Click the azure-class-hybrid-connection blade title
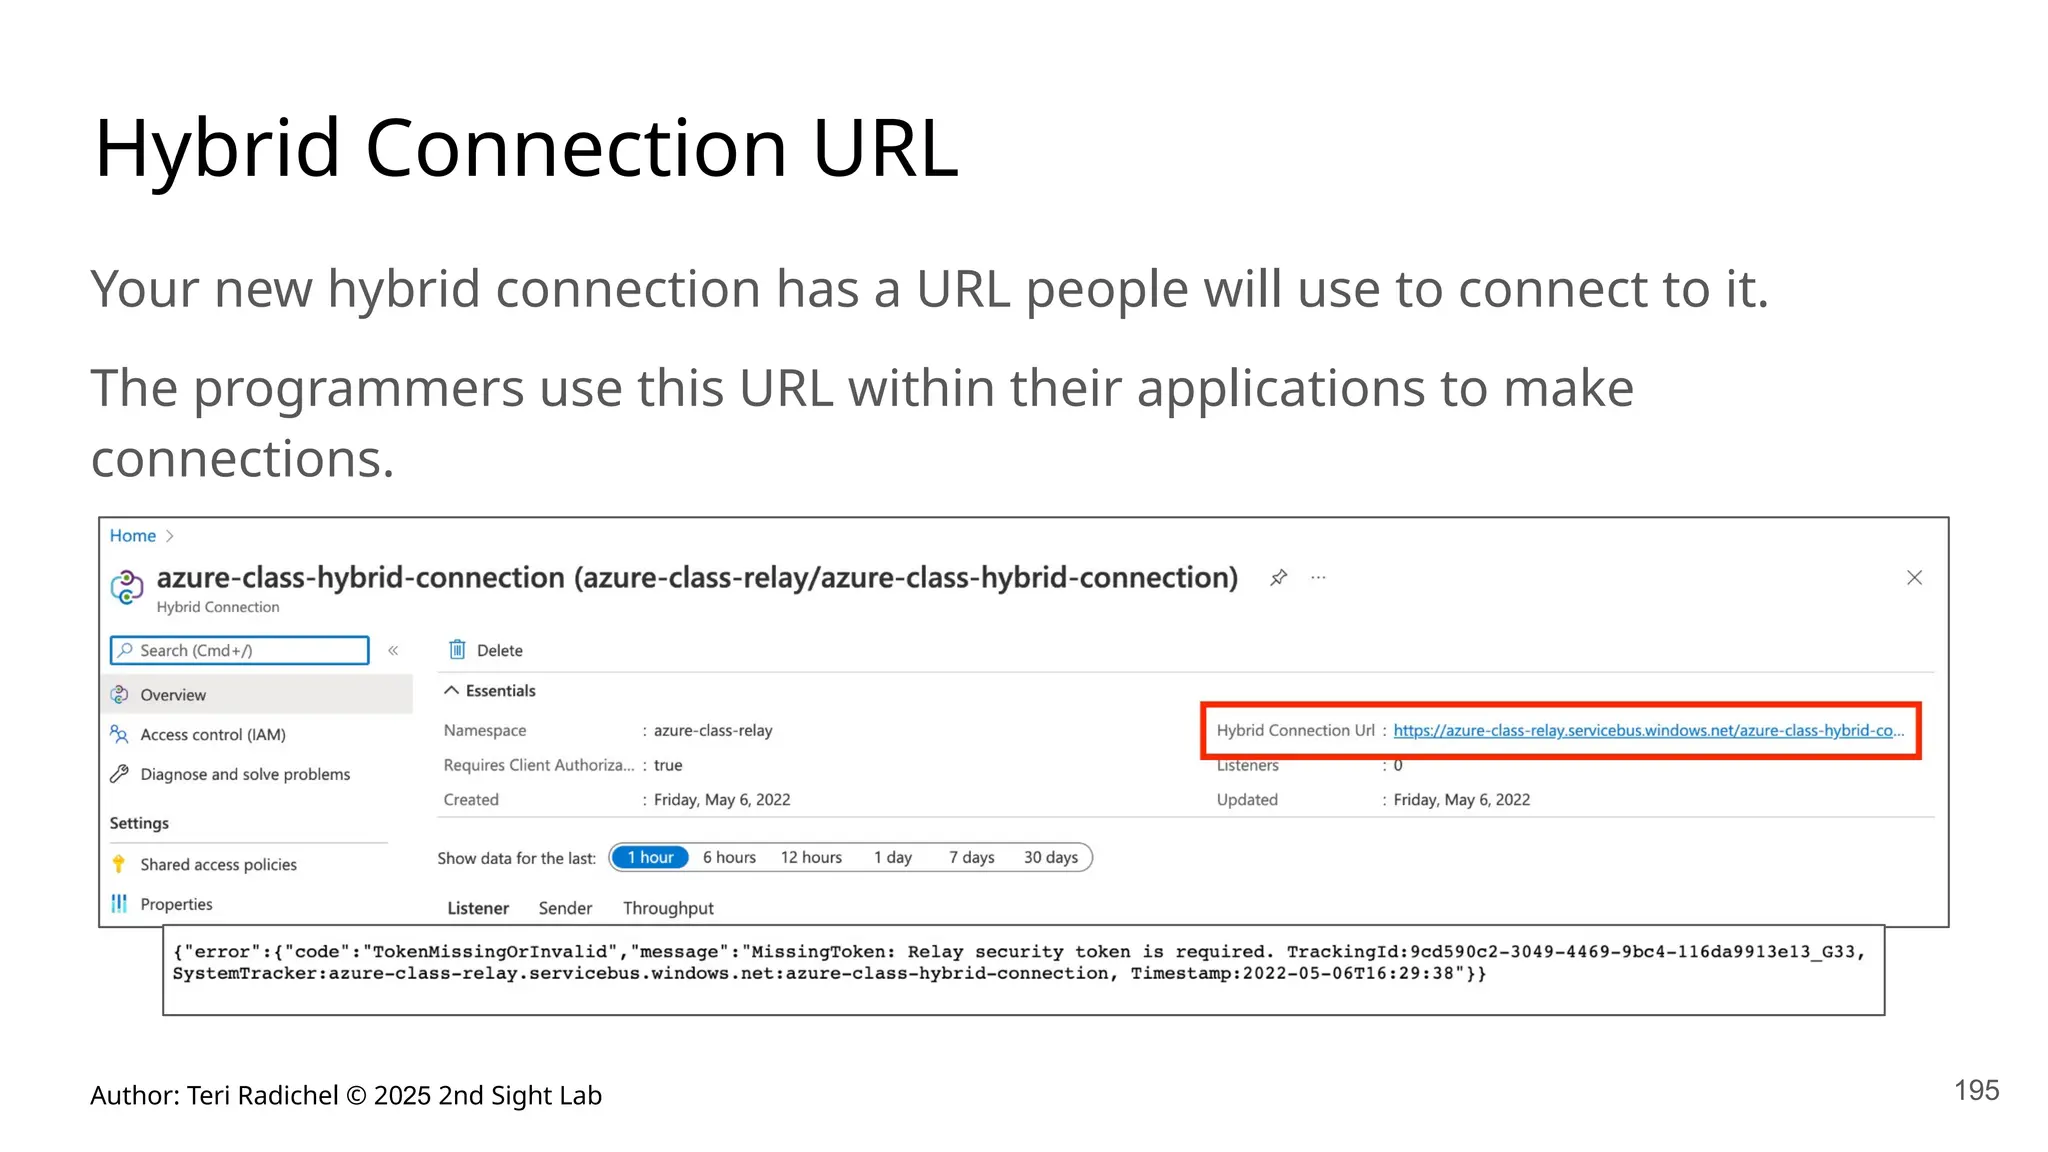 [697, 578]
